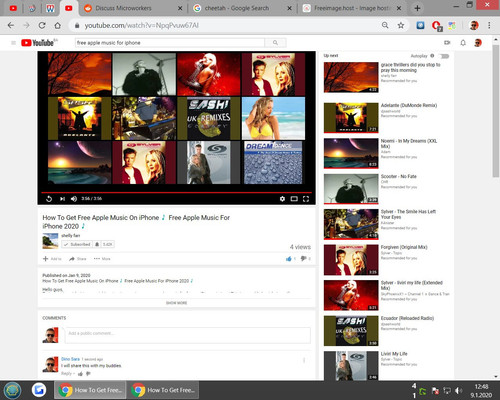Reply to the Dino Sara comment
Viewport: 500px width, 400px height.
pos(66,374)
